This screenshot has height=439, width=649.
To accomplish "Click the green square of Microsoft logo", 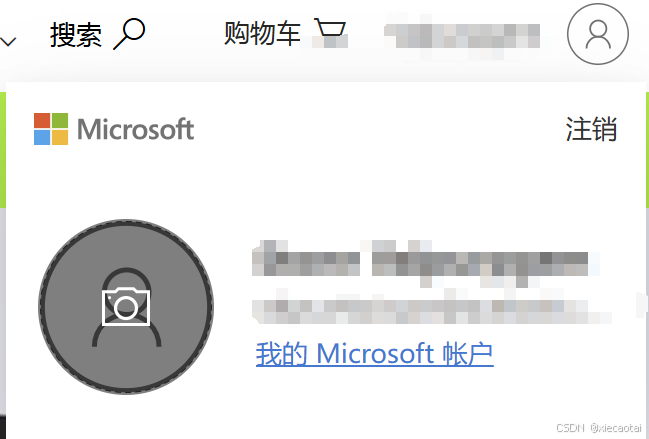I will point(60,120).
